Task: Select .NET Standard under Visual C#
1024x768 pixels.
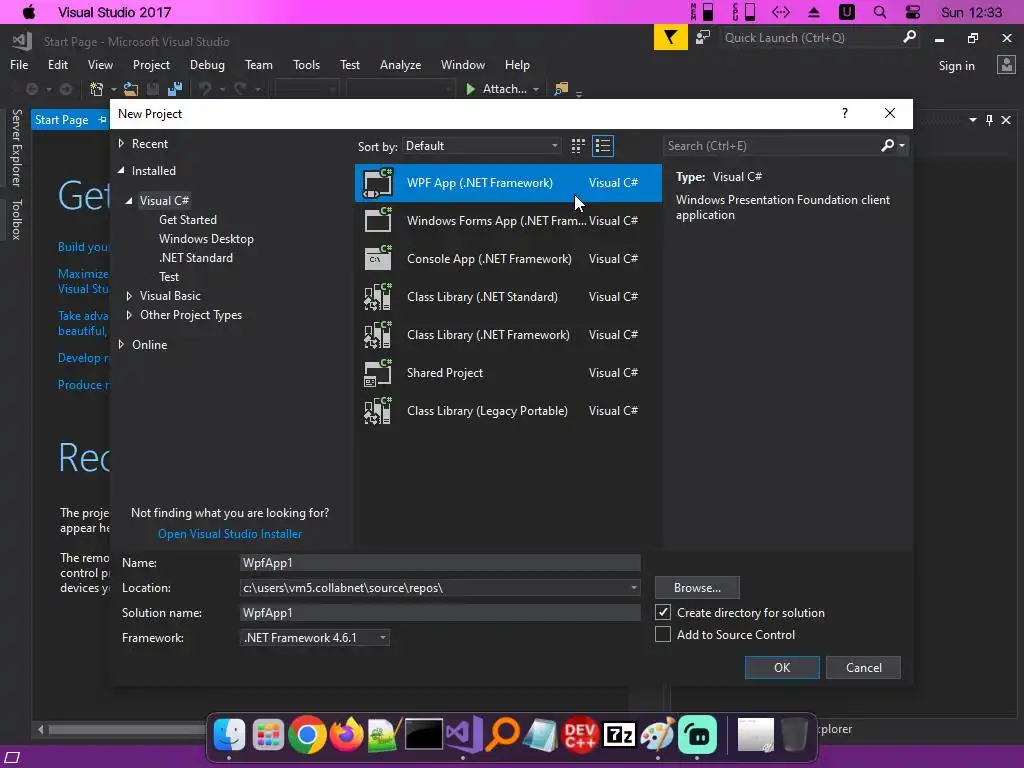Action: coord(196,258)
